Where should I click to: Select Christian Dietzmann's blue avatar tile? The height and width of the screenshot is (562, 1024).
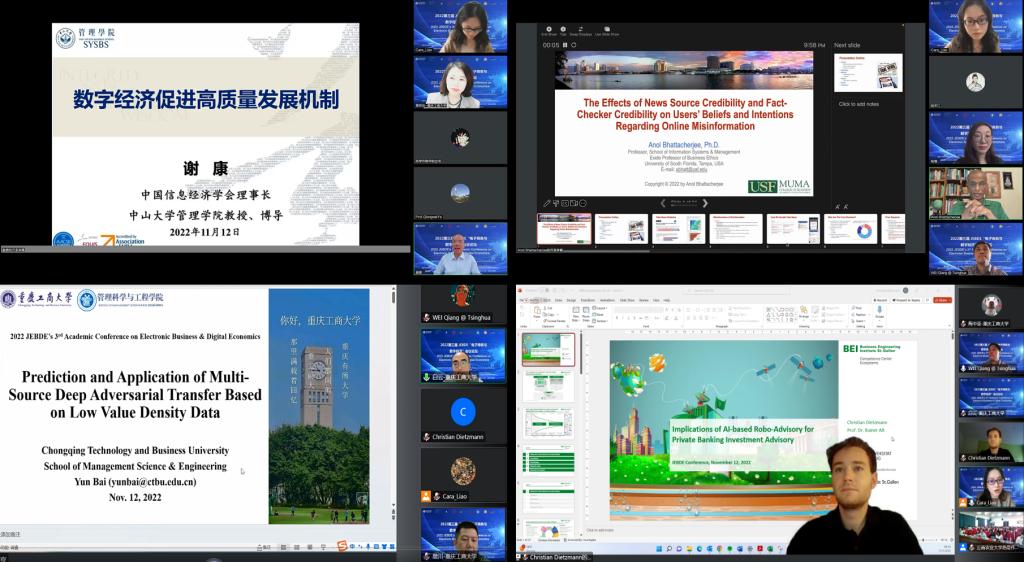pyautogui.click(x=462, y=412)
